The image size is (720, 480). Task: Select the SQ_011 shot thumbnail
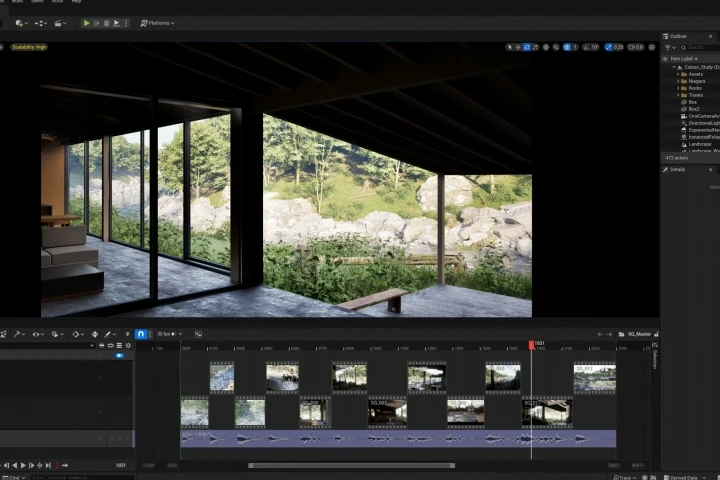[547, 412]
